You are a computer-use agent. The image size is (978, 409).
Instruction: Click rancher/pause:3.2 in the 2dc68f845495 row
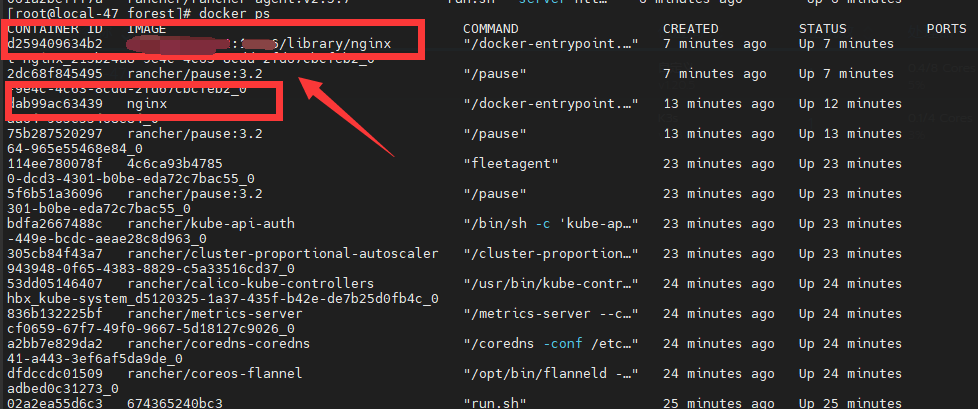(195, 74)
